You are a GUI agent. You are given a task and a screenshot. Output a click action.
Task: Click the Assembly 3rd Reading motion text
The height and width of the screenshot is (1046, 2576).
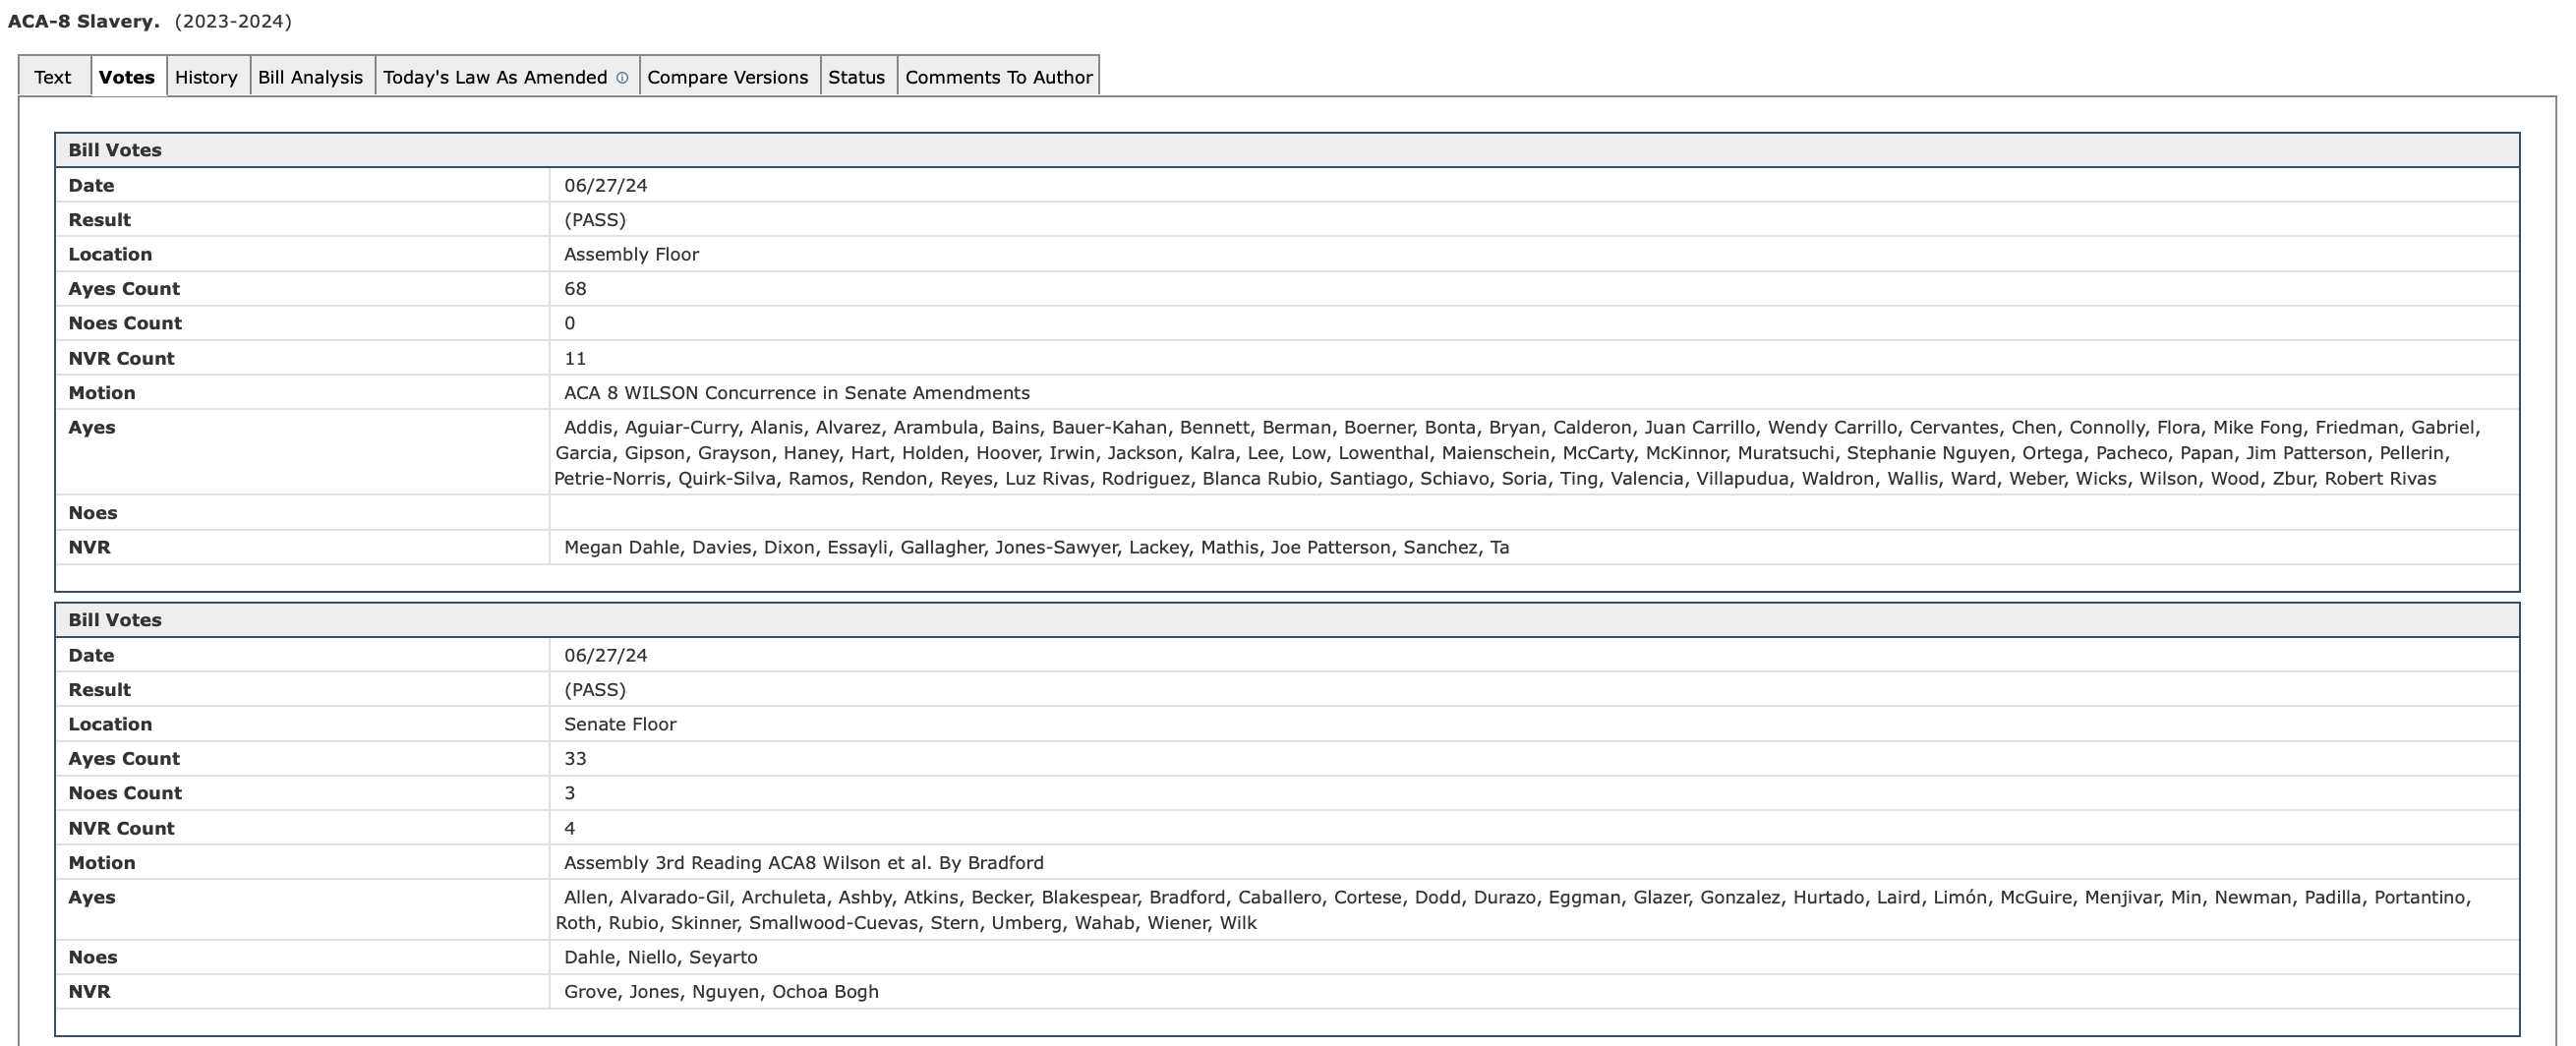coord(803,863)
